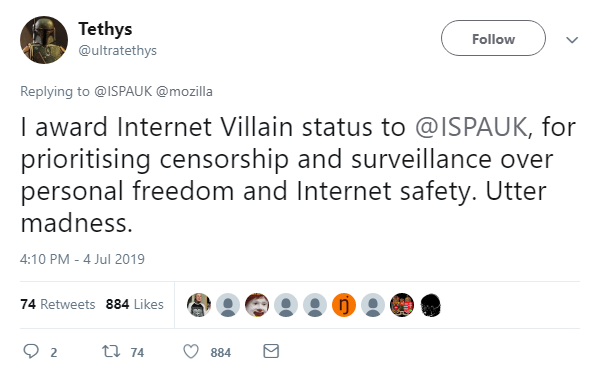Click the Tethys display name
Screen dimensions: 600x374
[x=105, y=29]
